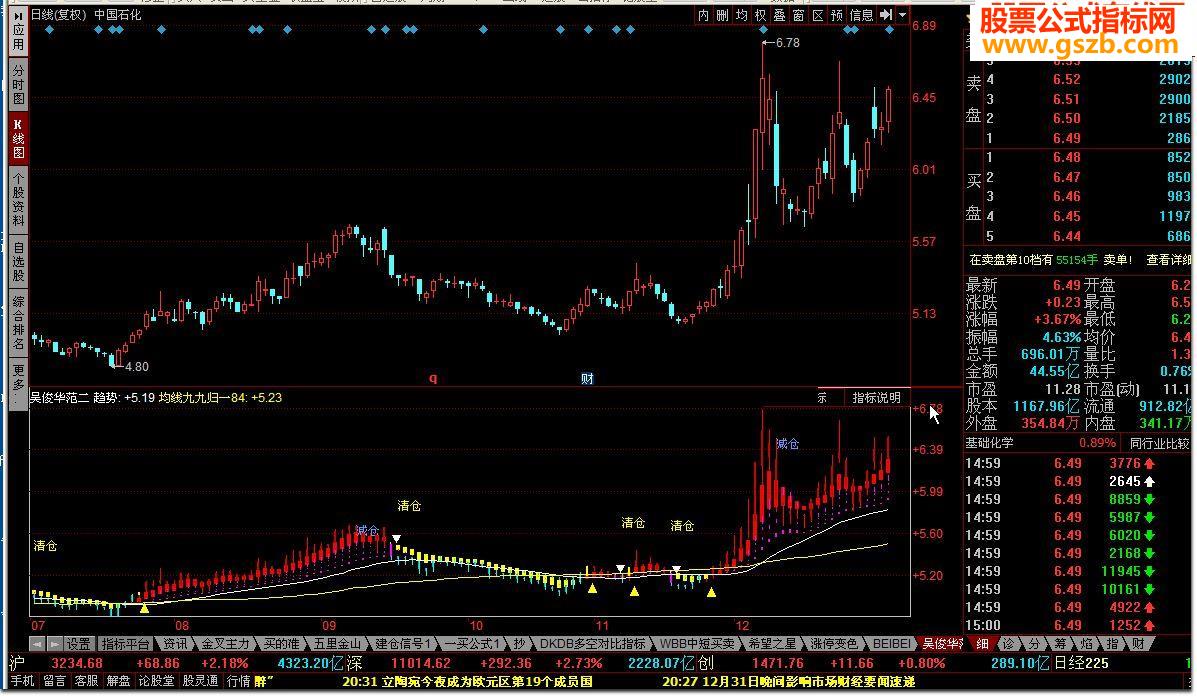Select the 买的准 indicator tab
Viewport: 1197px width, 696px height.
[x=282, y=644]
